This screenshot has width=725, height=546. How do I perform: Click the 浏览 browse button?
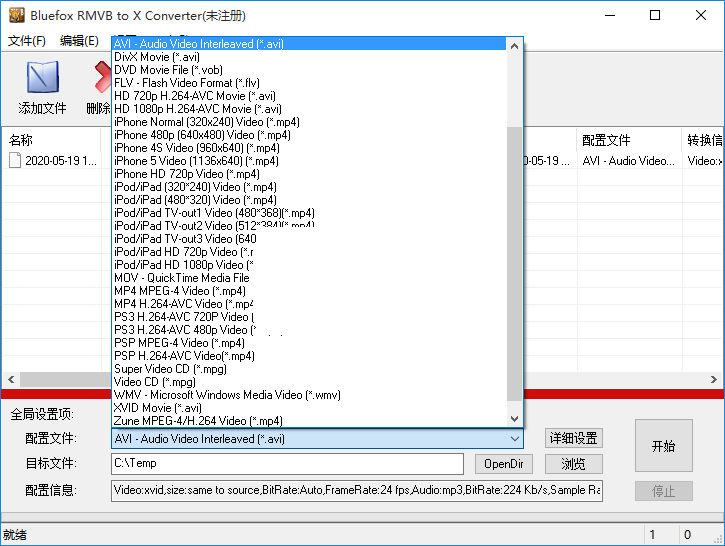pos(573,464)
